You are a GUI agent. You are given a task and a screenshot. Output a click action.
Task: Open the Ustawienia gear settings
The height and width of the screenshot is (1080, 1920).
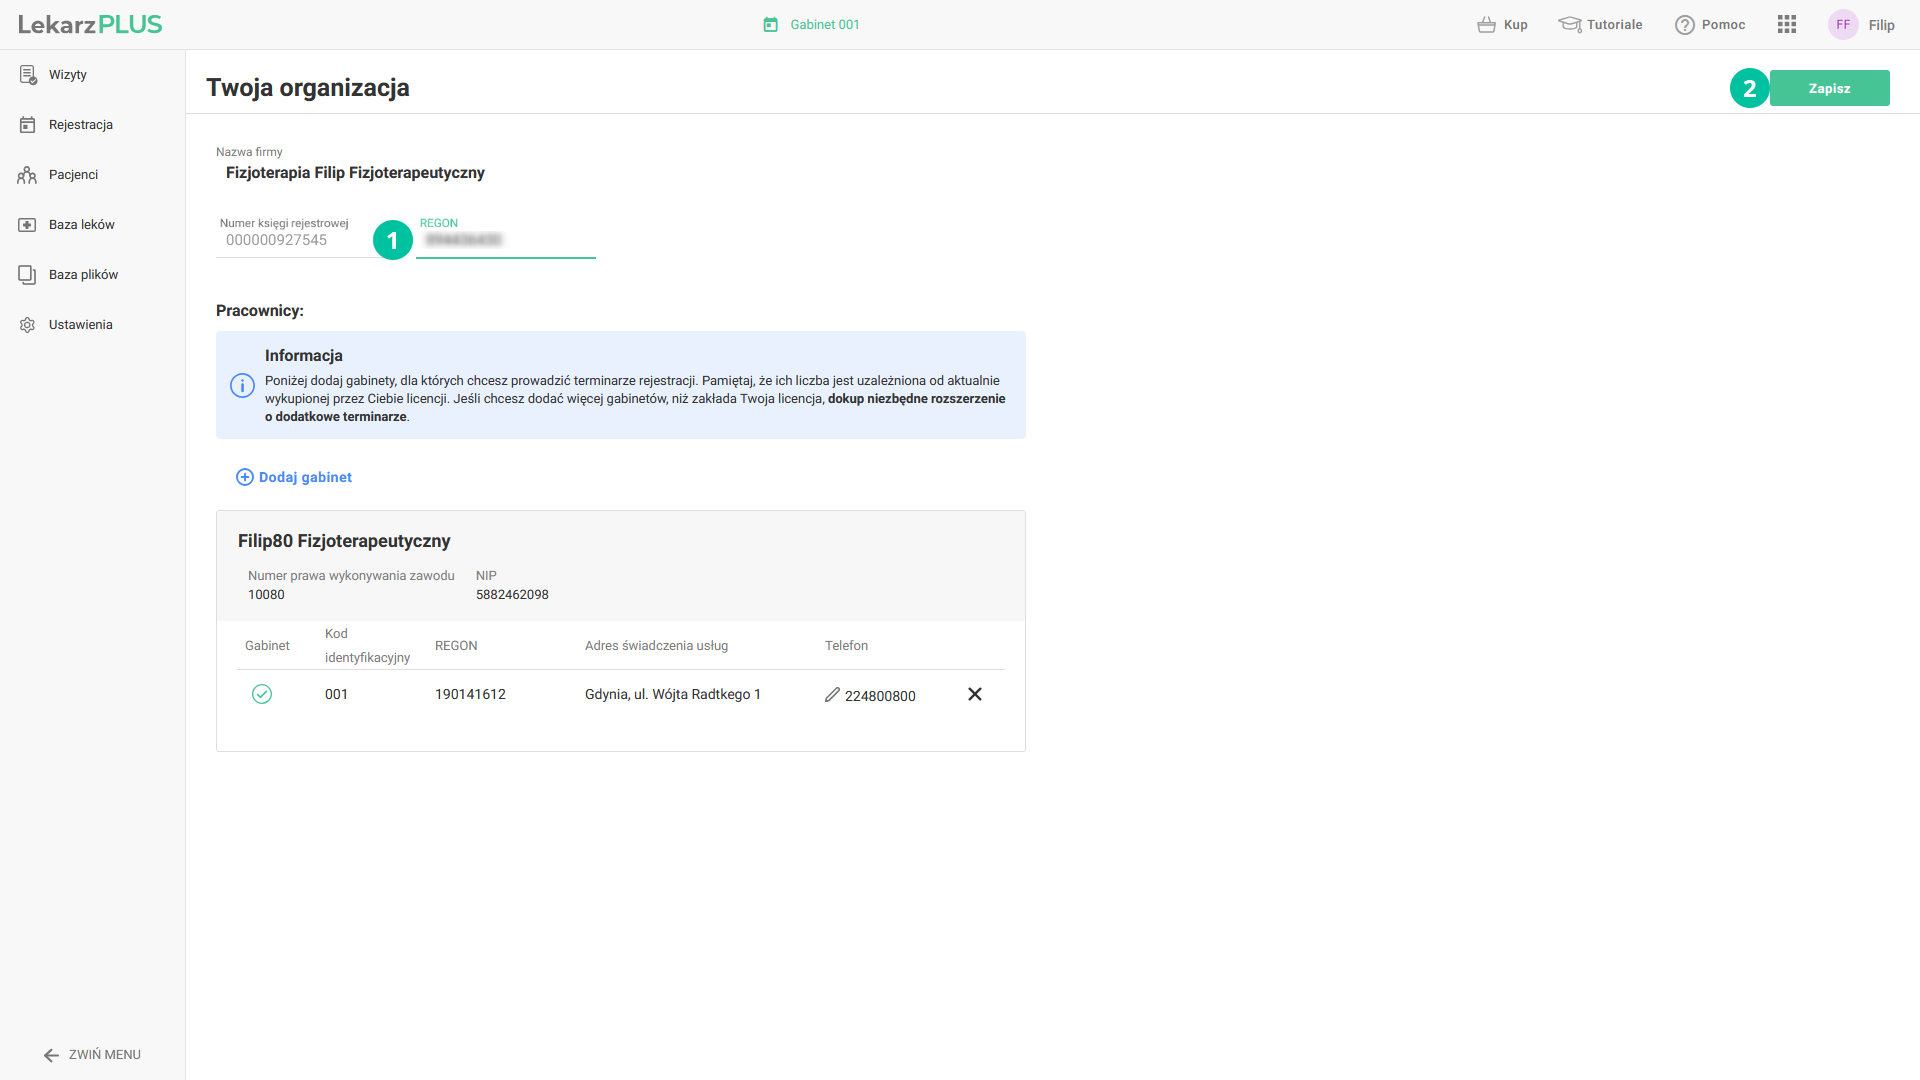point(80,325)
